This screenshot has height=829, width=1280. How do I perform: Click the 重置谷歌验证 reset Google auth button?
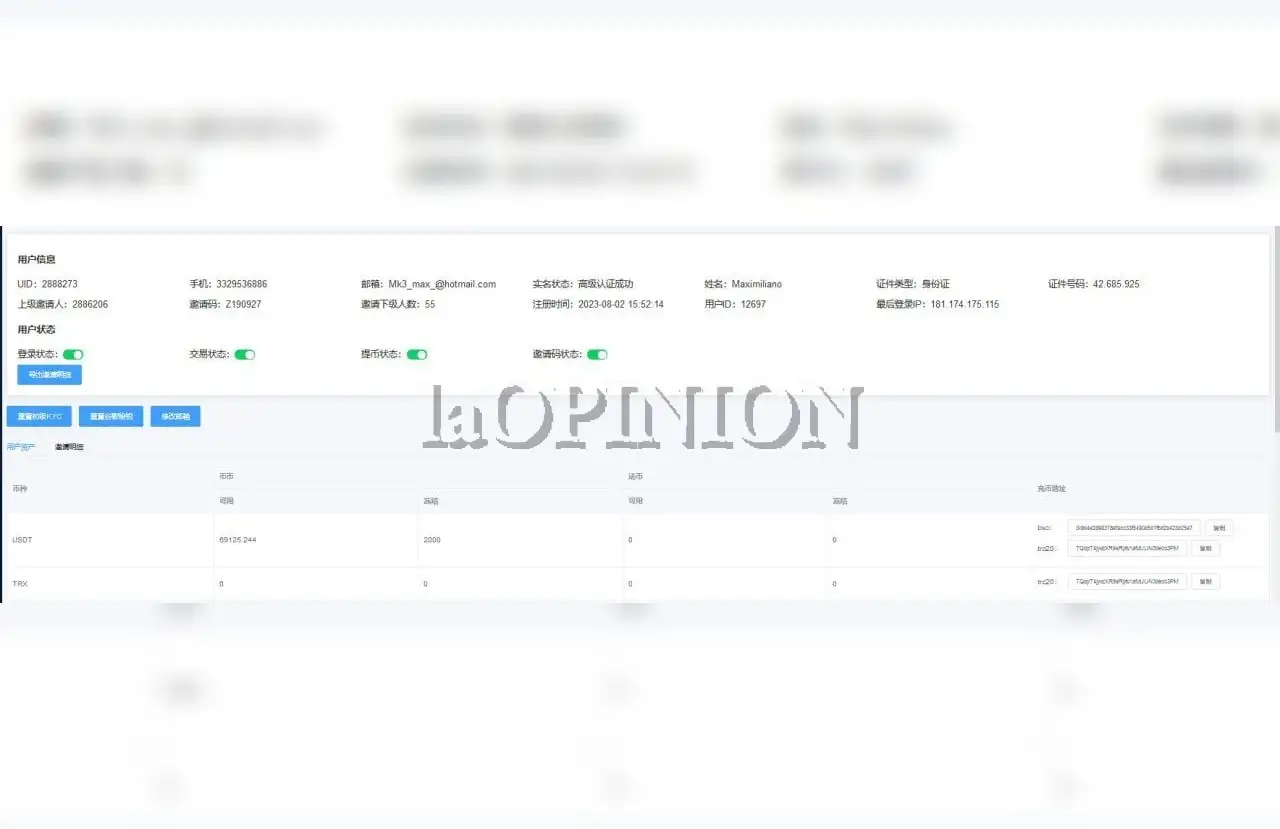[111, 416]
